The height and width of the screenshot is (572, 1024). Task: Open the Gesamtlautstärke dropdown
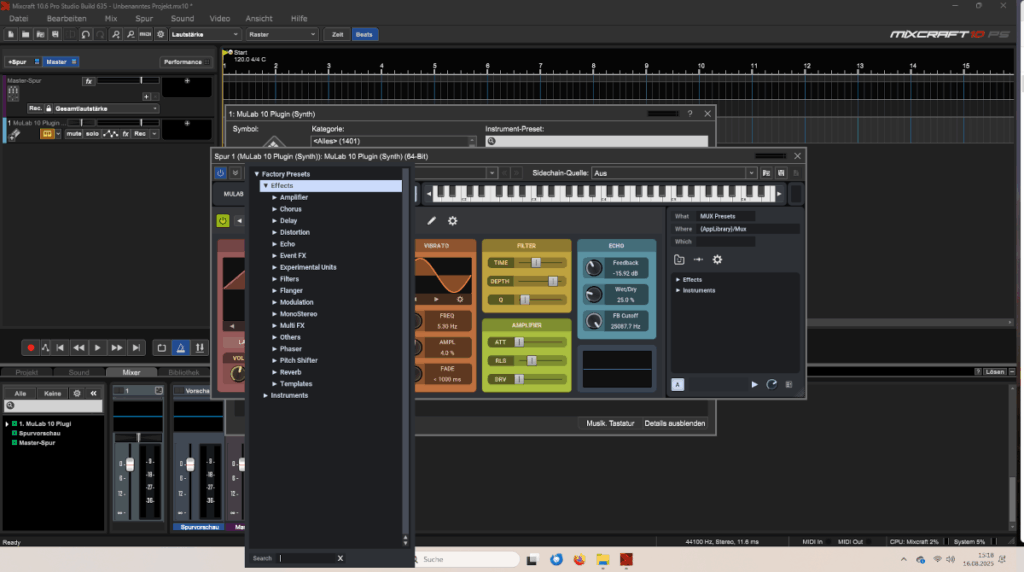[x=106, y=108]
